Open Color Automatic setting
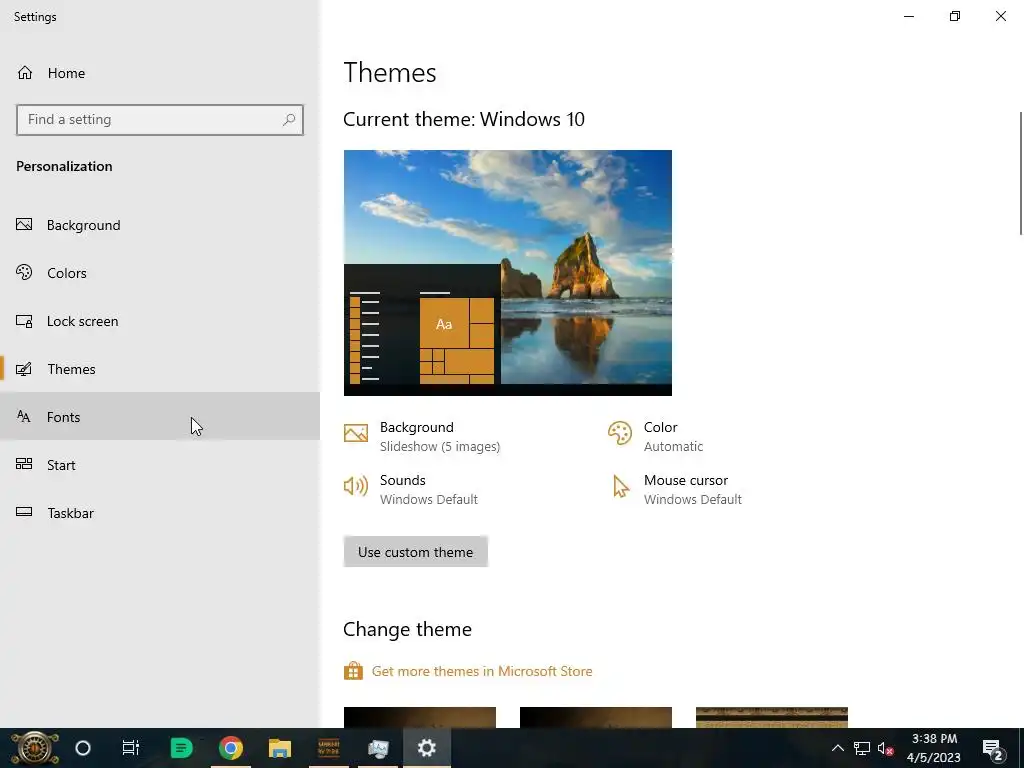Viewport: 1024px width, 768px height. [656, 436]
